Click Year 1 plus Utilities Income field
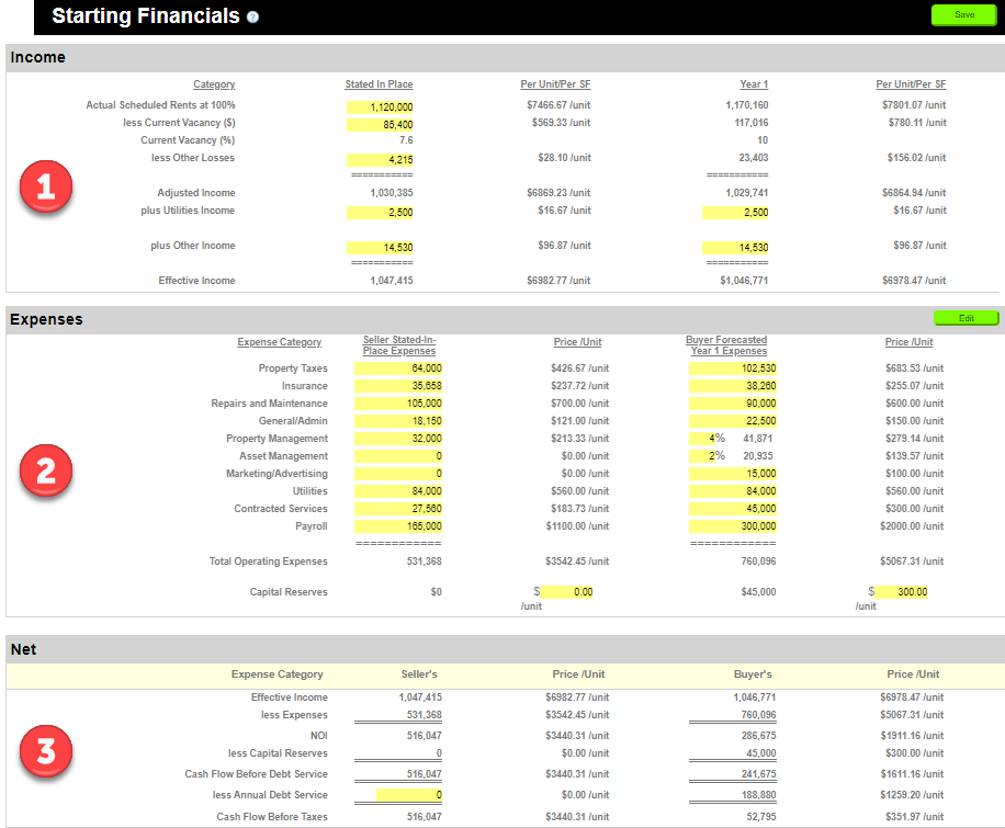Viewport: 1005px width, 828px height. pyautogui.click(x=736, y=212)
